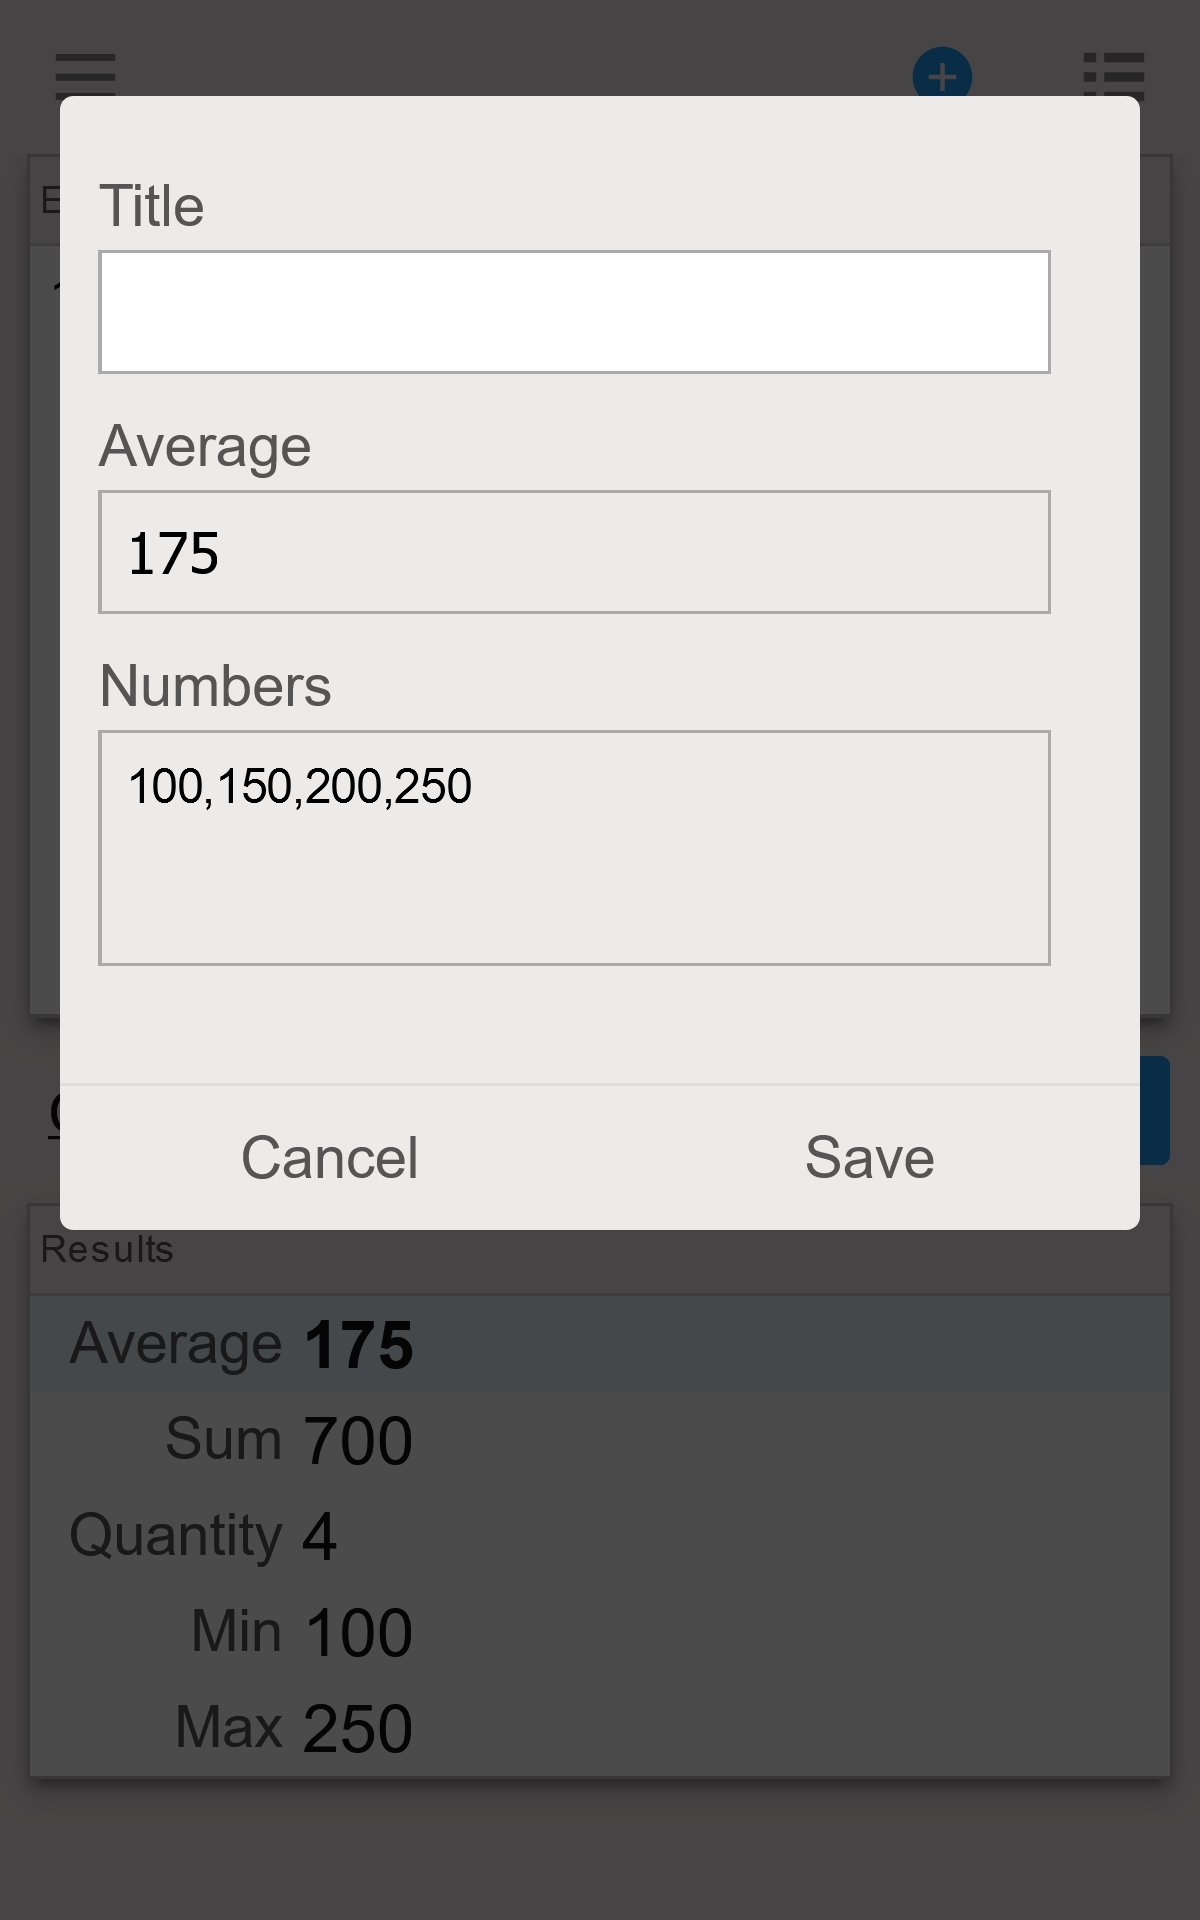Viewport: 1200px width, 1920px height.
Task: Click the Numbers label in dialog
Action: 216,686
